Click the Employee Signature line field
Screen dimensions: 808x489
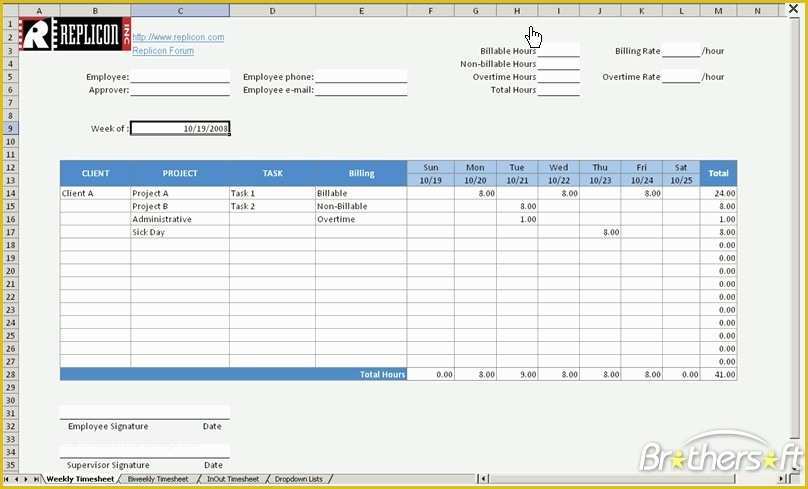point(145,413)
